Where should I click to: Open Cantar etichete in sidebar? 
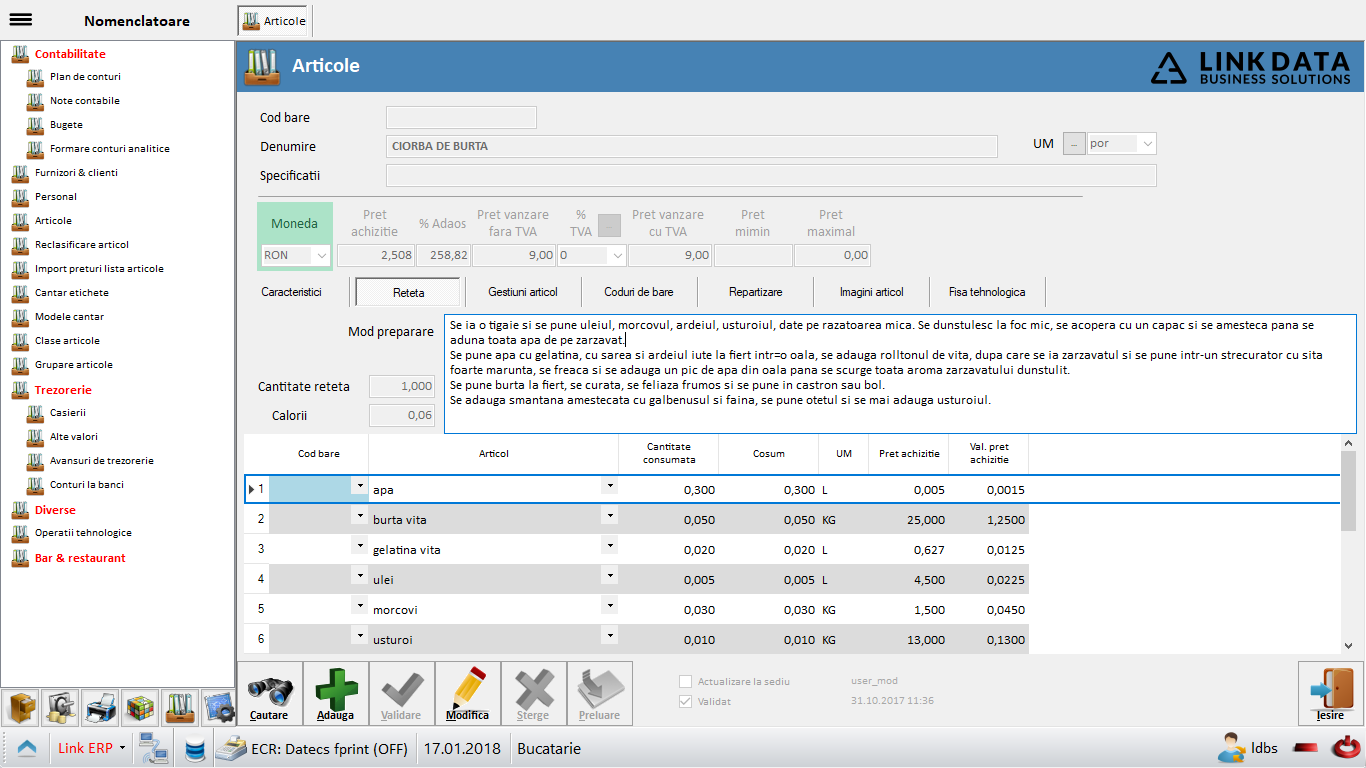[x=72, y=292]
